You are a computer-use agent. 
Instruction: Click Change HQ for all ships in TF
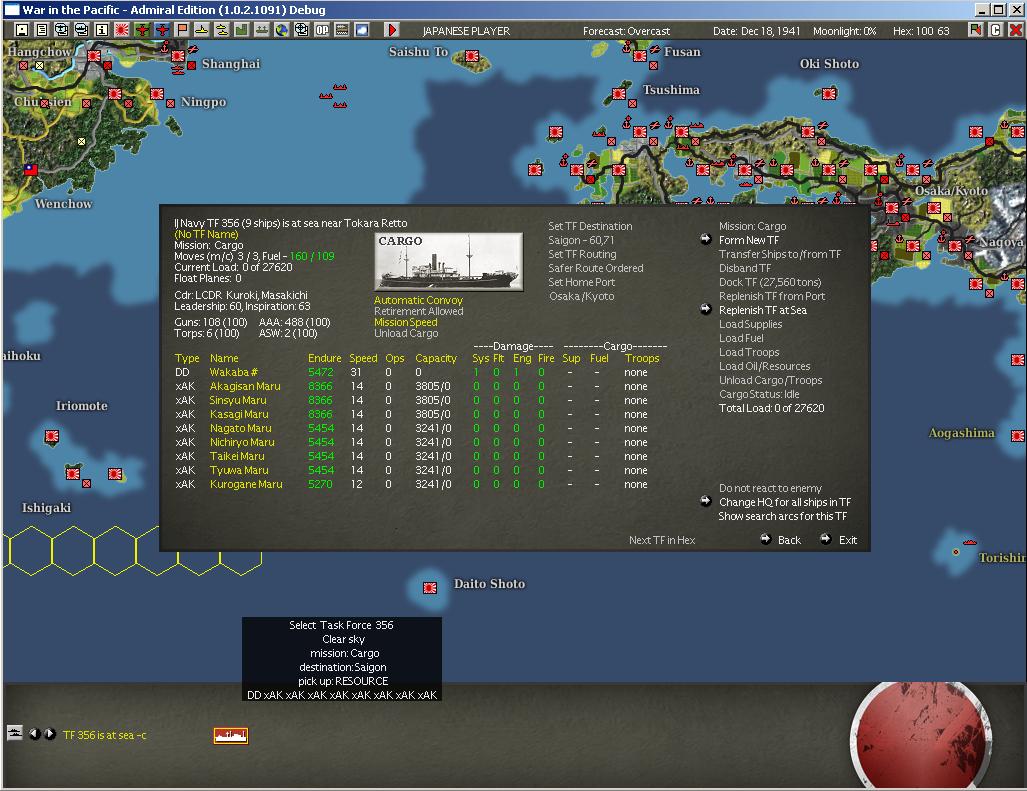tap(785, 502)
